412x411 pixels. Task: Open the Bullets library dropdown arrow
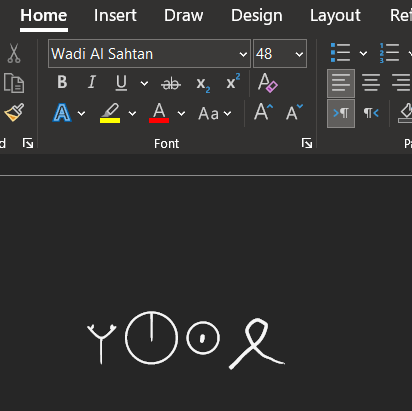(363, 53)
